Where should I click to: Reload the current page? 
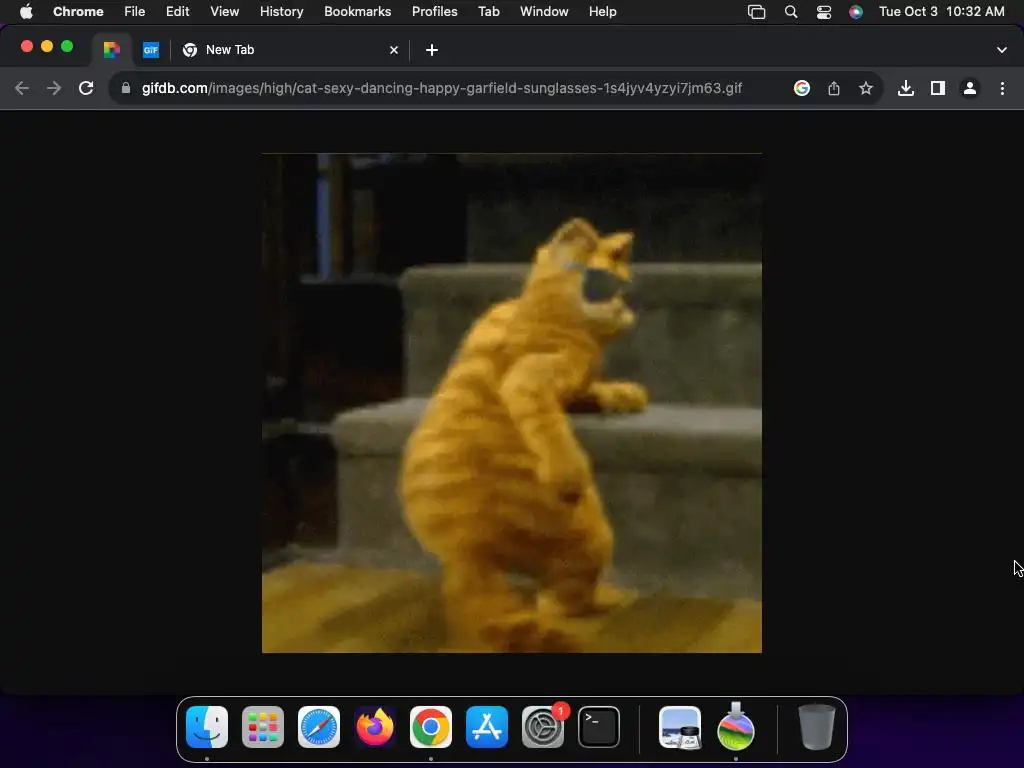86,88
